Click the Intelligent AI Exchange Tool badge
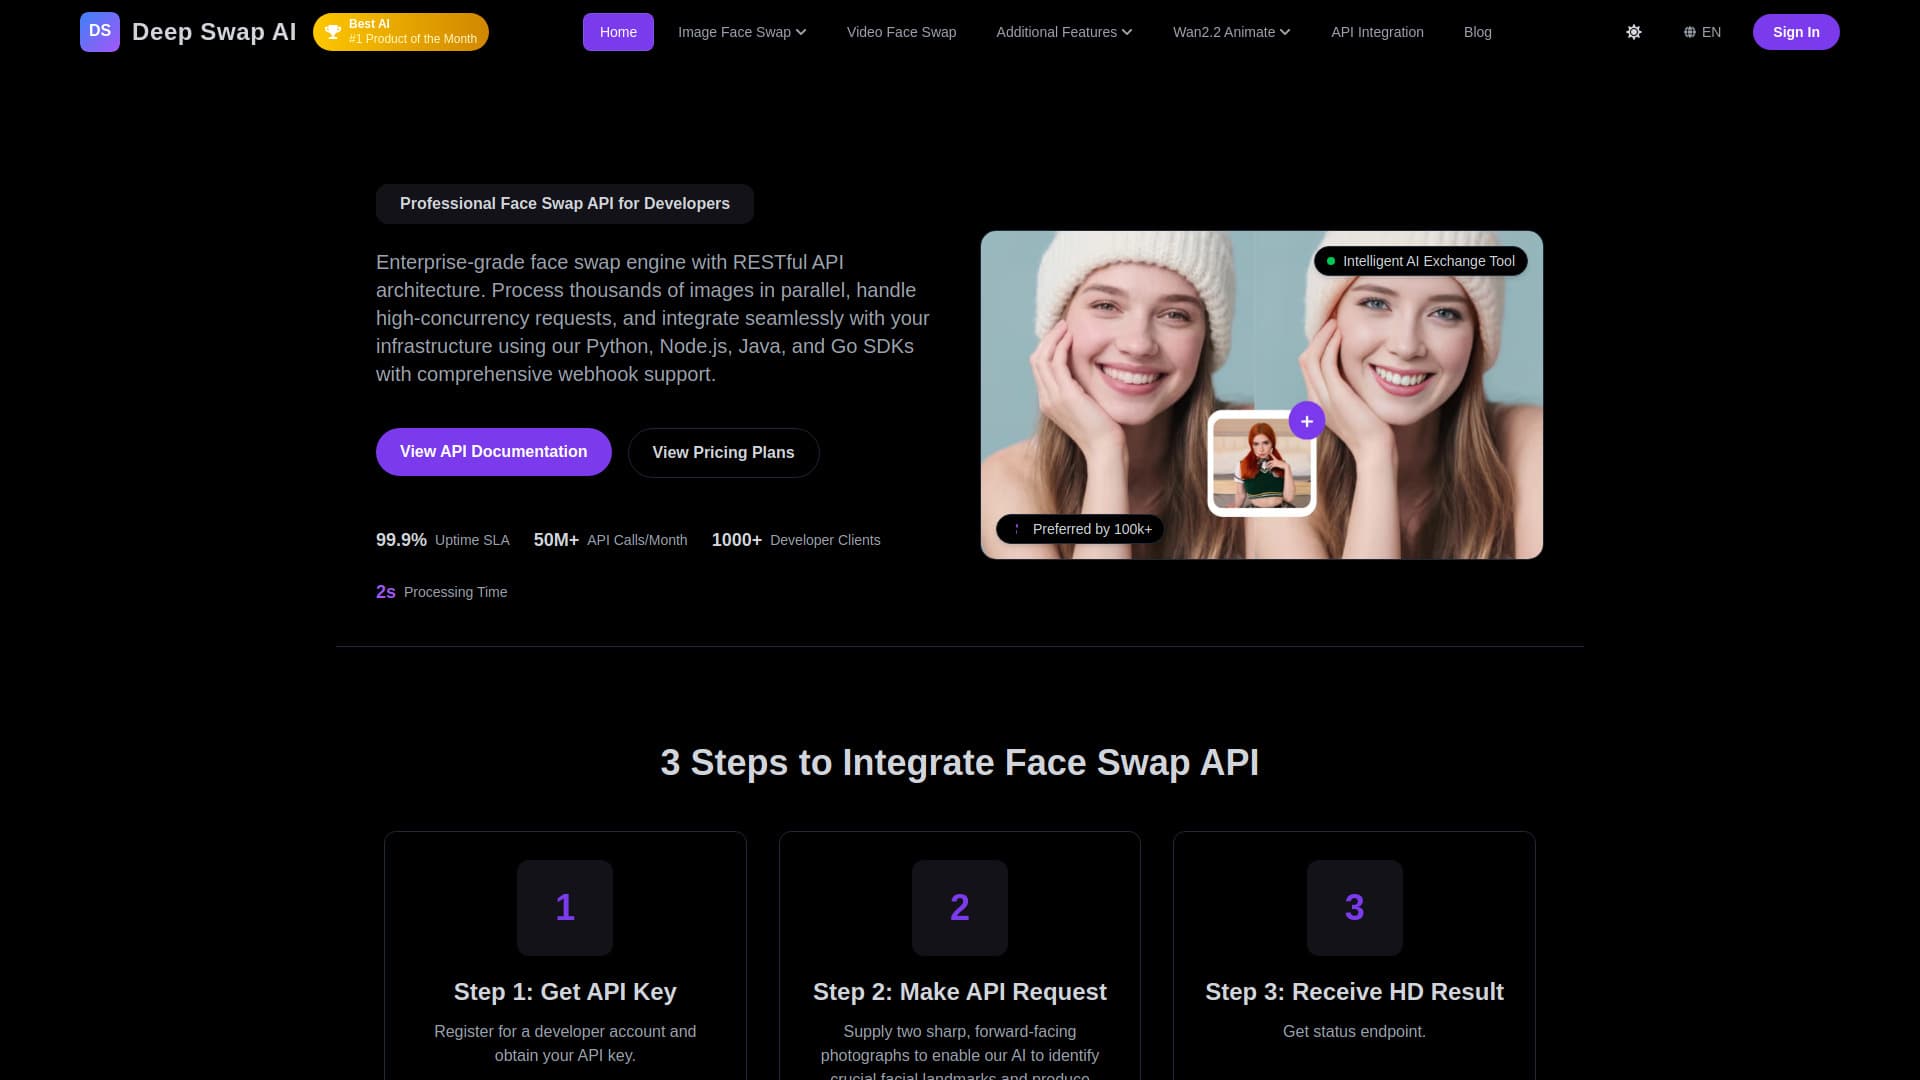This screenshot has height=1080, width=1920. tap(1420, 261)
